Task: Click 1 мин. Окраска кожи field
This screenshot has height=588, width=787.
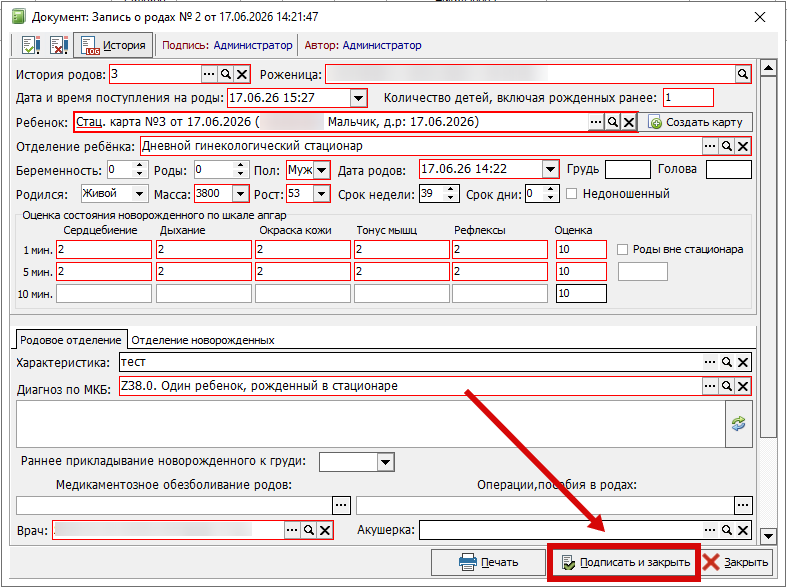Action: (x=303, y=249)
